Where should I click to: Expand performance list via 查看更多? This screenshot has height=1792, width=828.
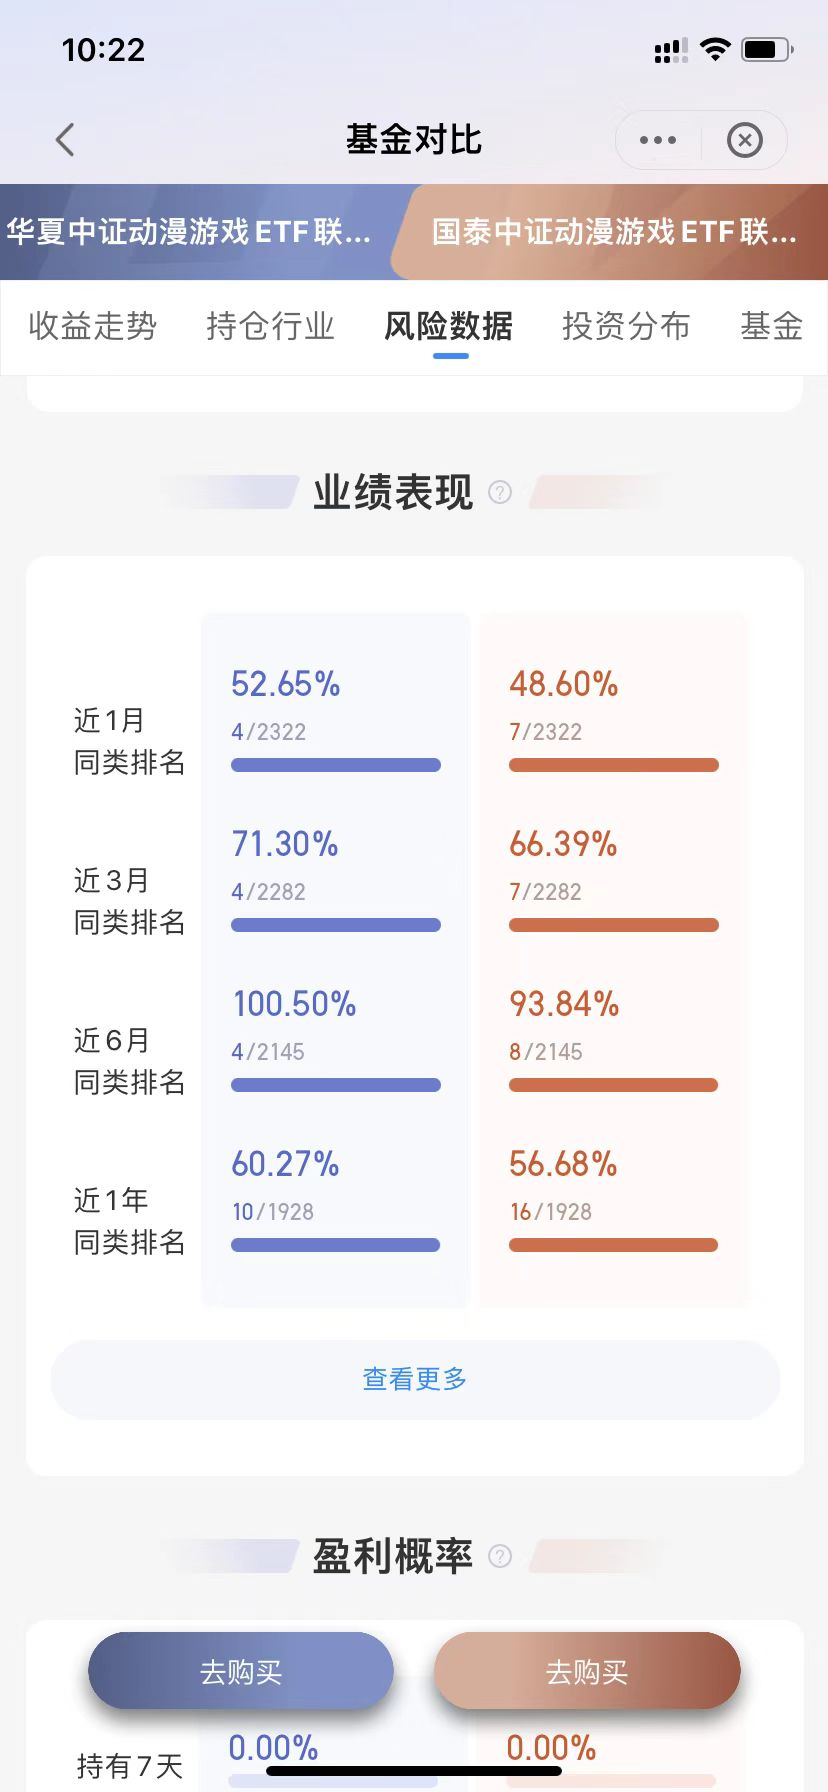(x=415, y=1380)
